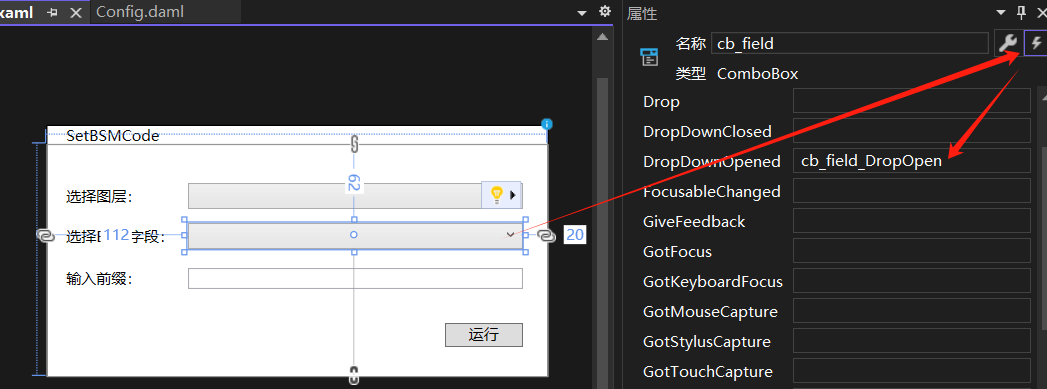This screenshot has height=389, width=1047.
Task: Switch to the event handlers lightning icon
Action: pyautogui.click(x=1036, y=44)
